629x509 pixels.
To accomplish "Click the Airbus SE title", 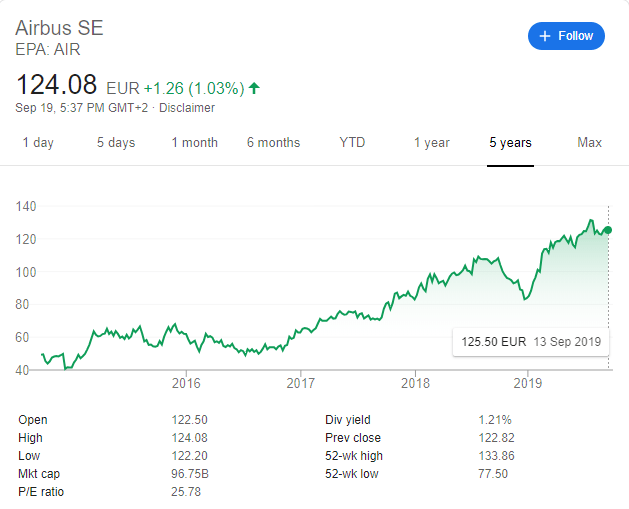I will tap(59, 27).
